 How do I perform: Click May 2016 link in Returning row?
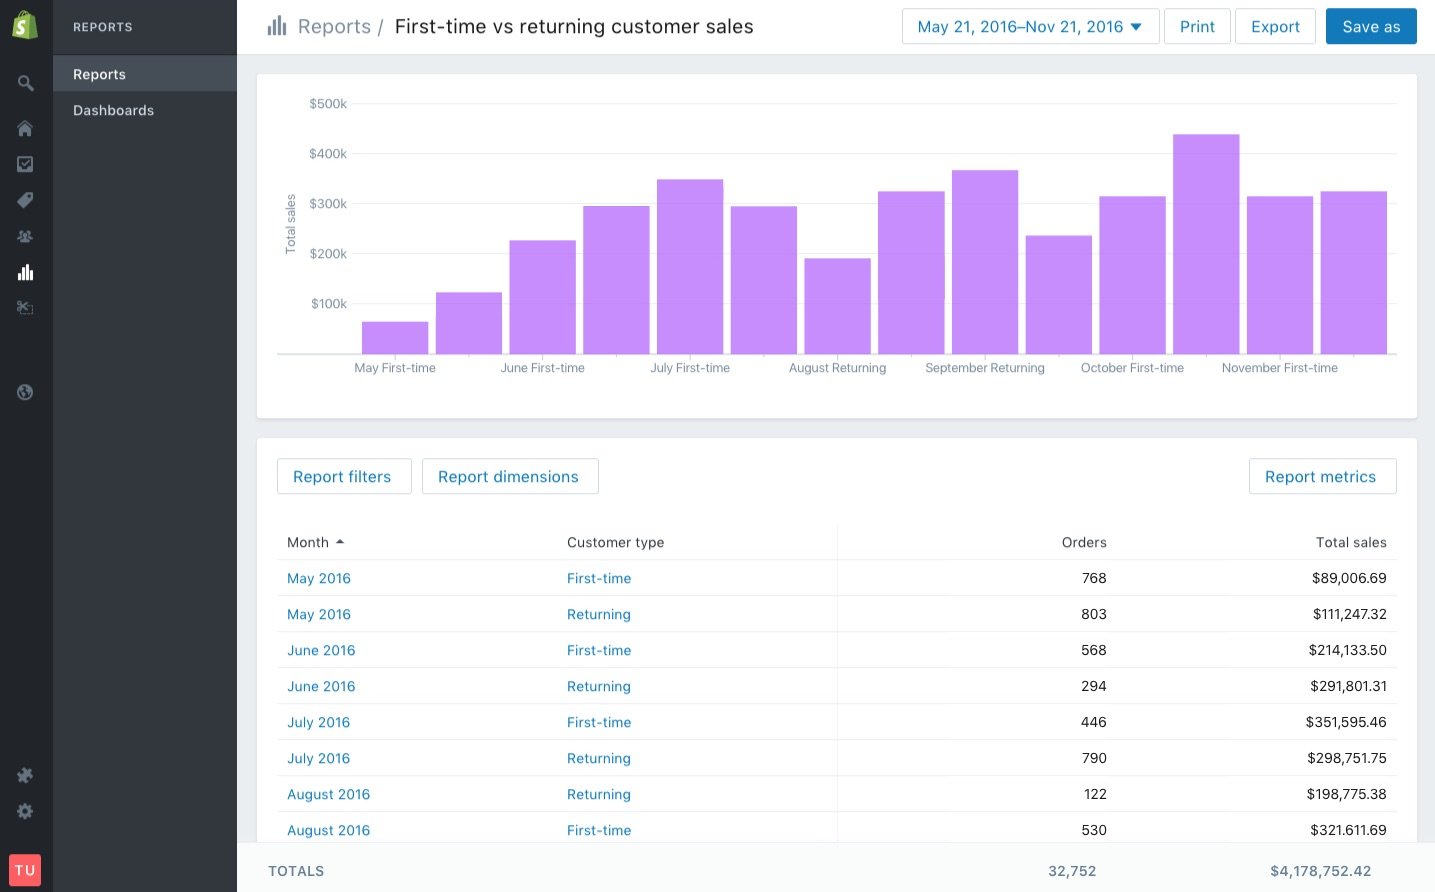[319, 614]
